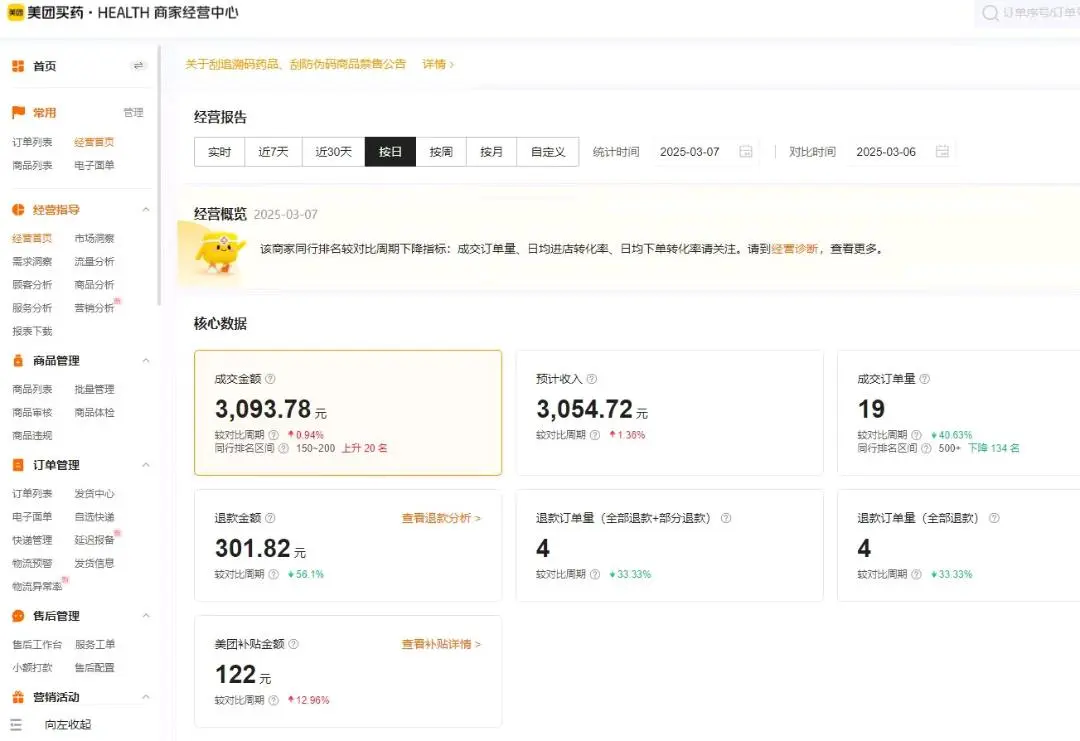Click the order search magnifier icon
The height and width of the screenshot is (741, 1080).
[x=990, y=13]
